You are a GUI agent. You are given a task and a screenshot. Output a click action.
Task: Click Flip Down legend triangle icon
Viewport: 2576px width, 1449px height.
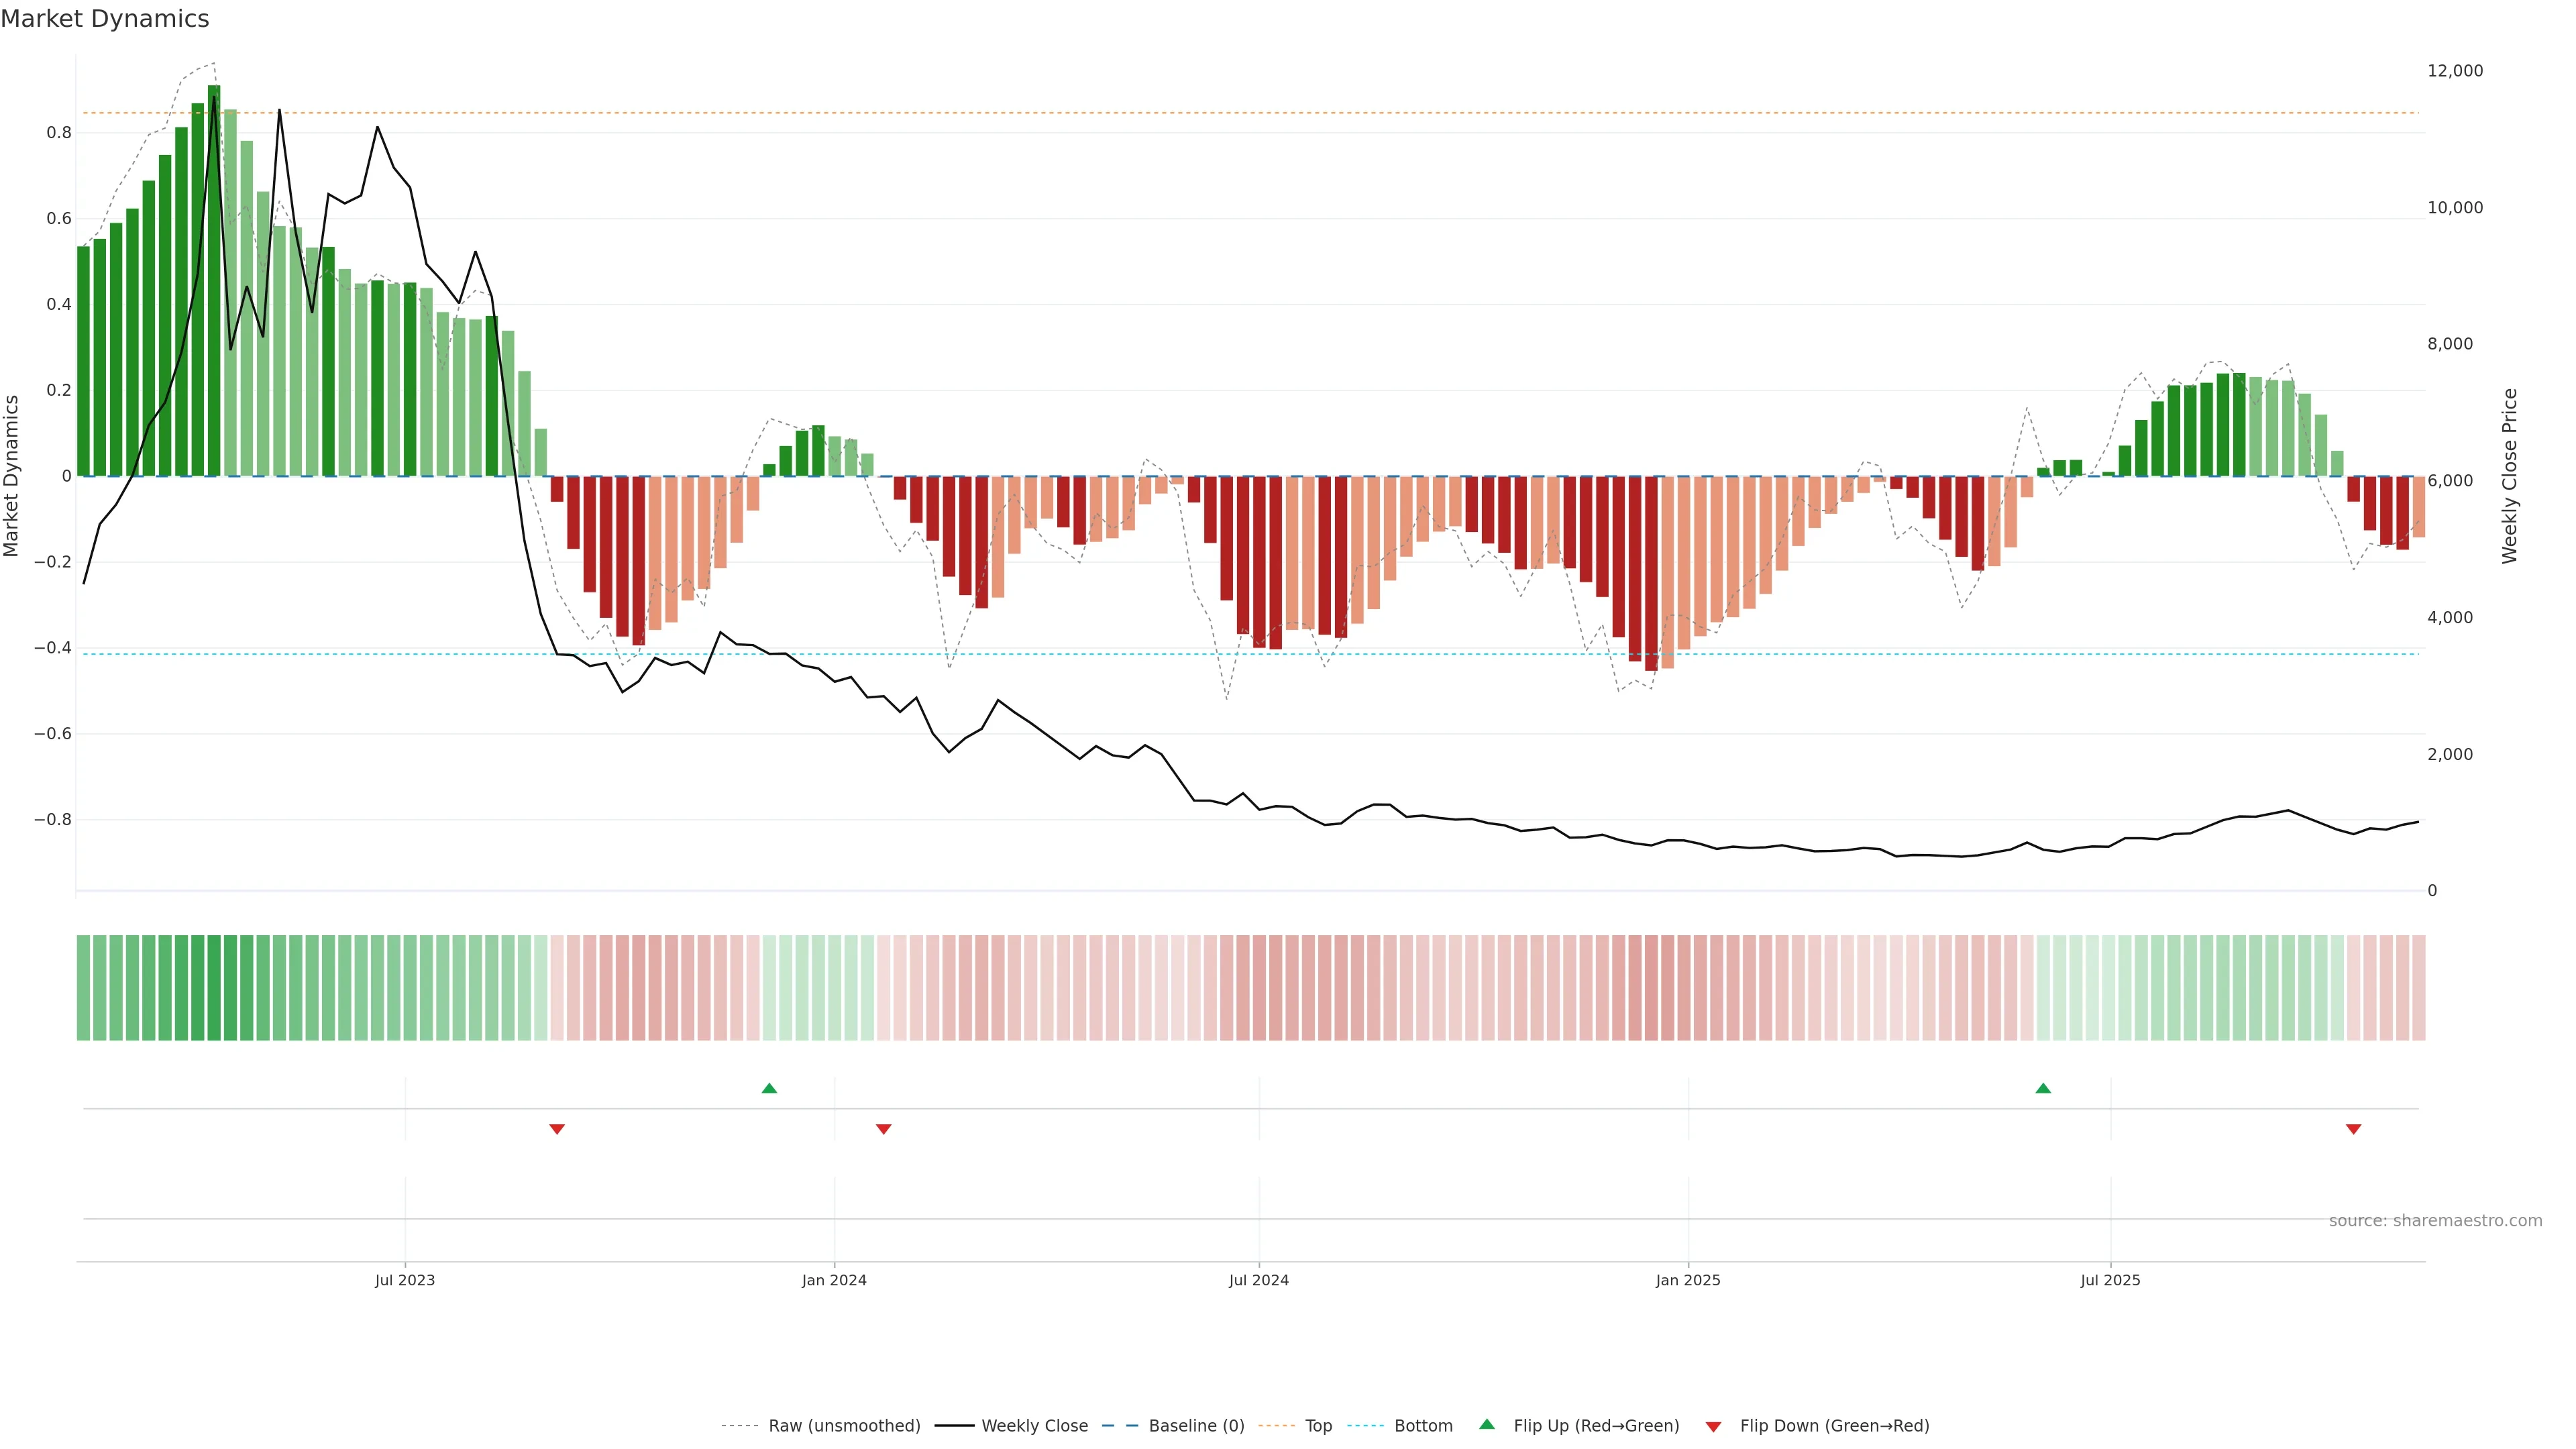1713,1426
